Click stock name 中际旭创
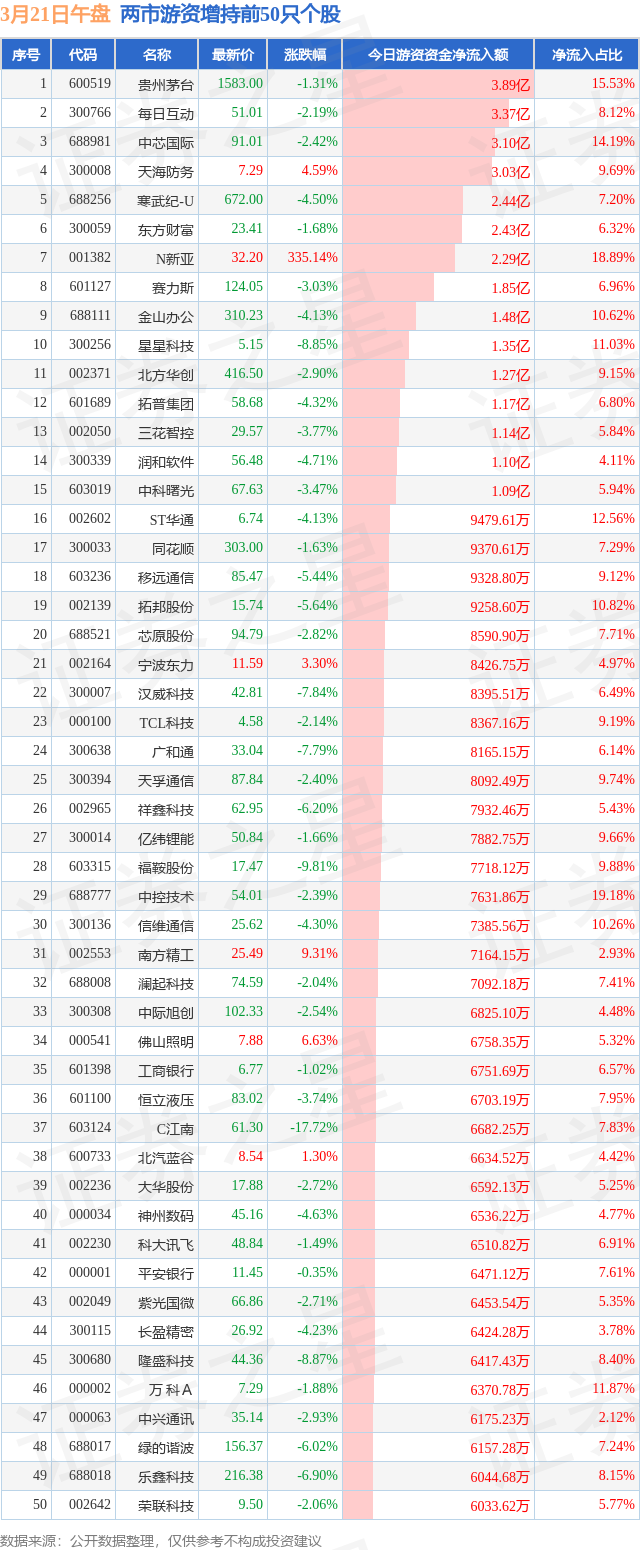Viewport: 640px width, 1550px height. click(166, 1013)
